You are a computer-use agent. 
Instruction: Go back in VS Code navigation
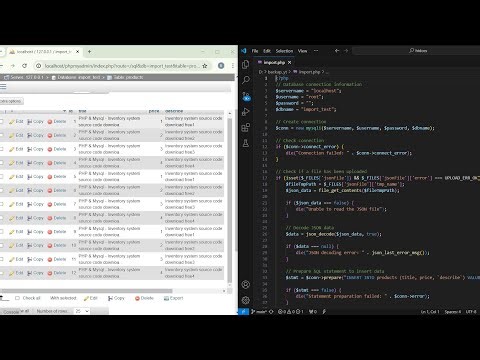click(x=337, y=51)
